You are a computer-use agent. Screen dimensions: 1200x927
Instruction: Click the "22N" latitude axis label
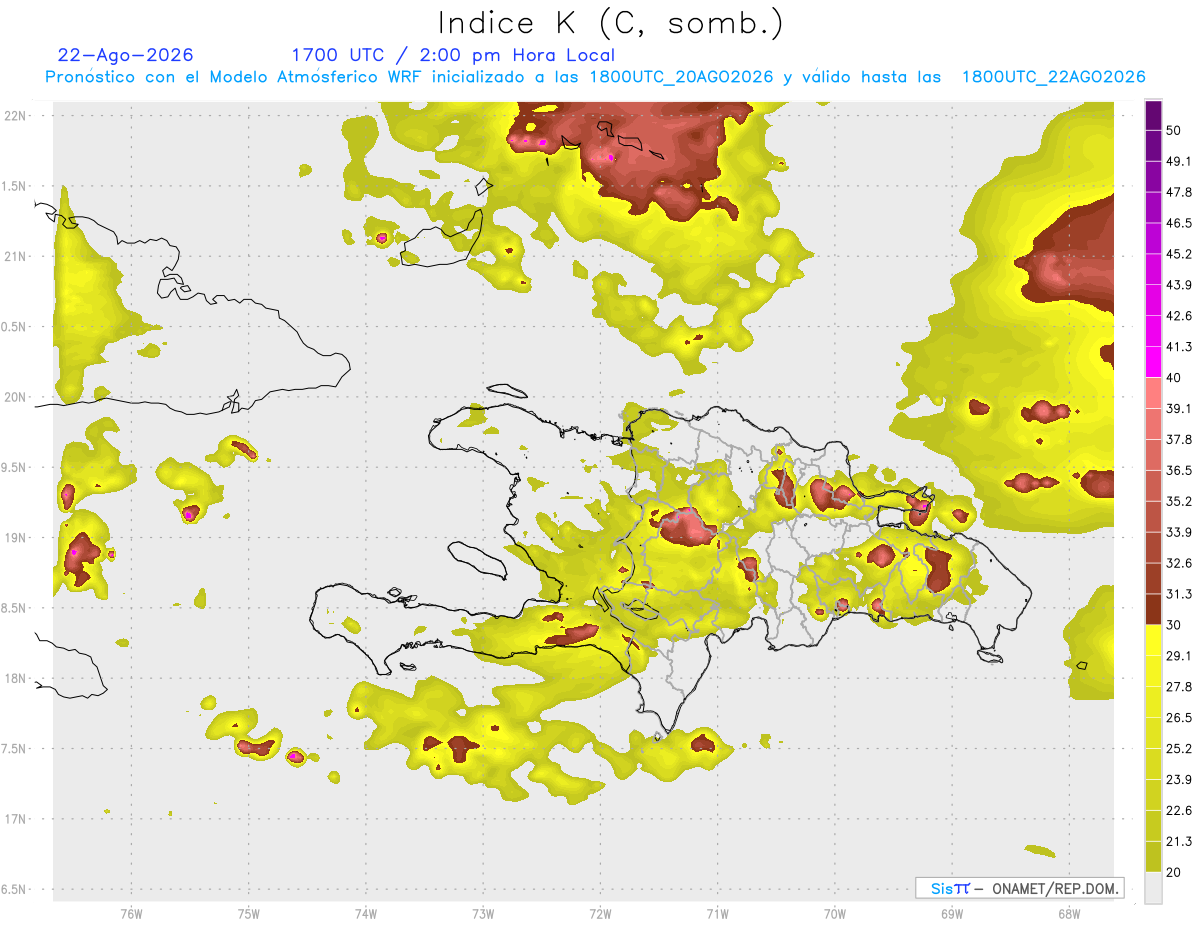pos(15,116)
